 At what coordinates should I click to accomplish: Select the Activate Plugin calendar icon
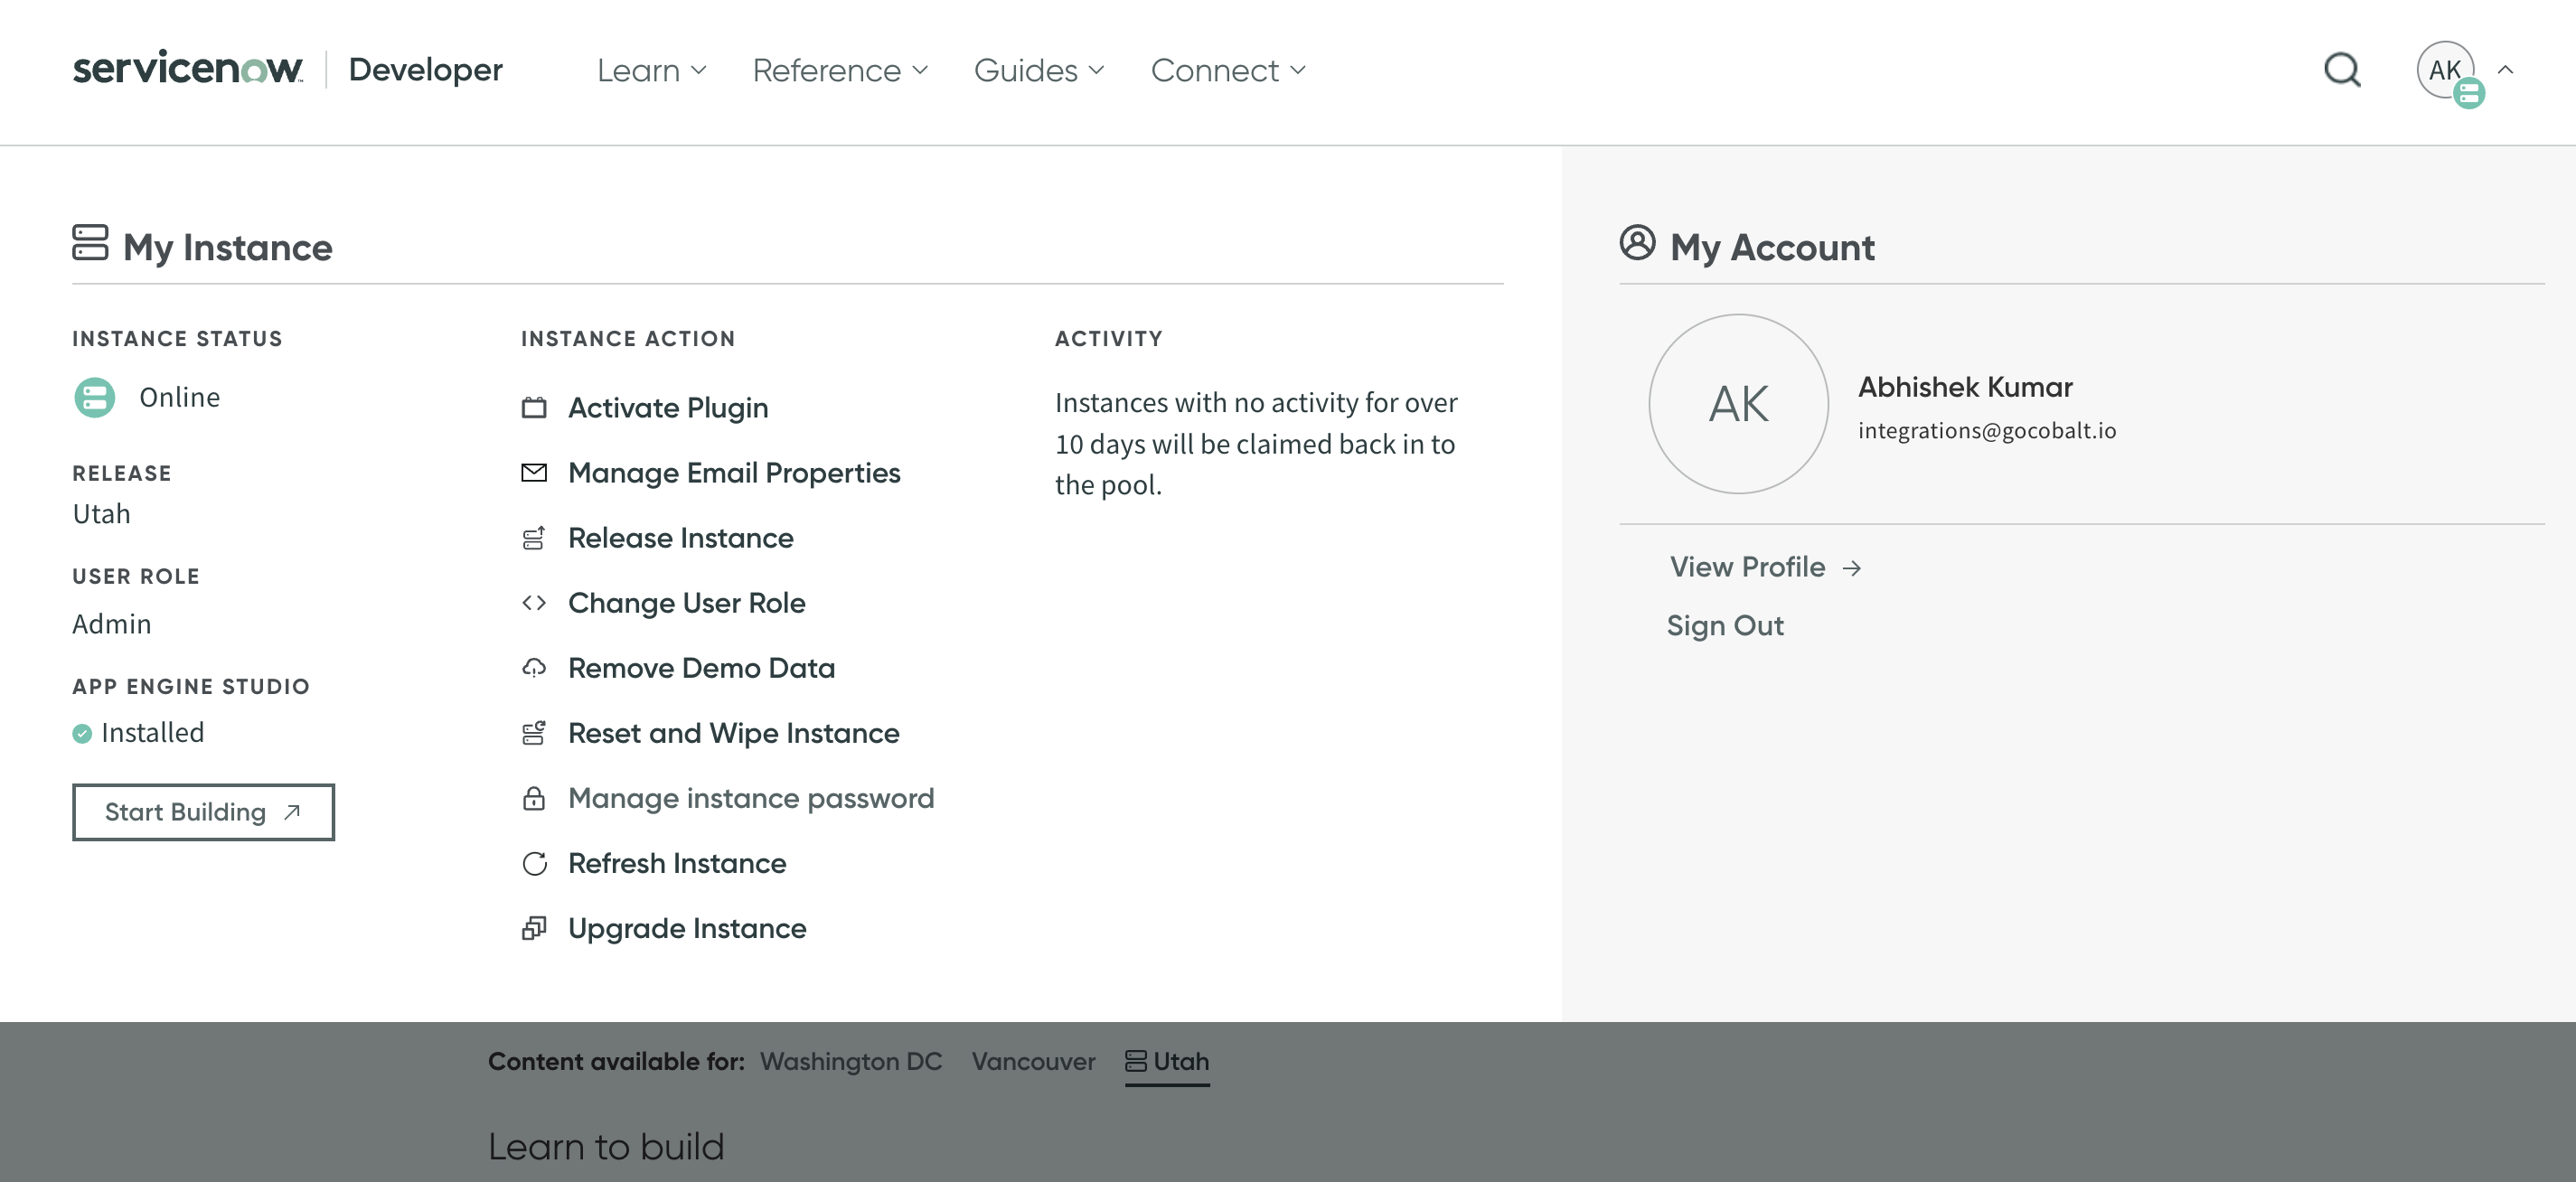[534, 408]
